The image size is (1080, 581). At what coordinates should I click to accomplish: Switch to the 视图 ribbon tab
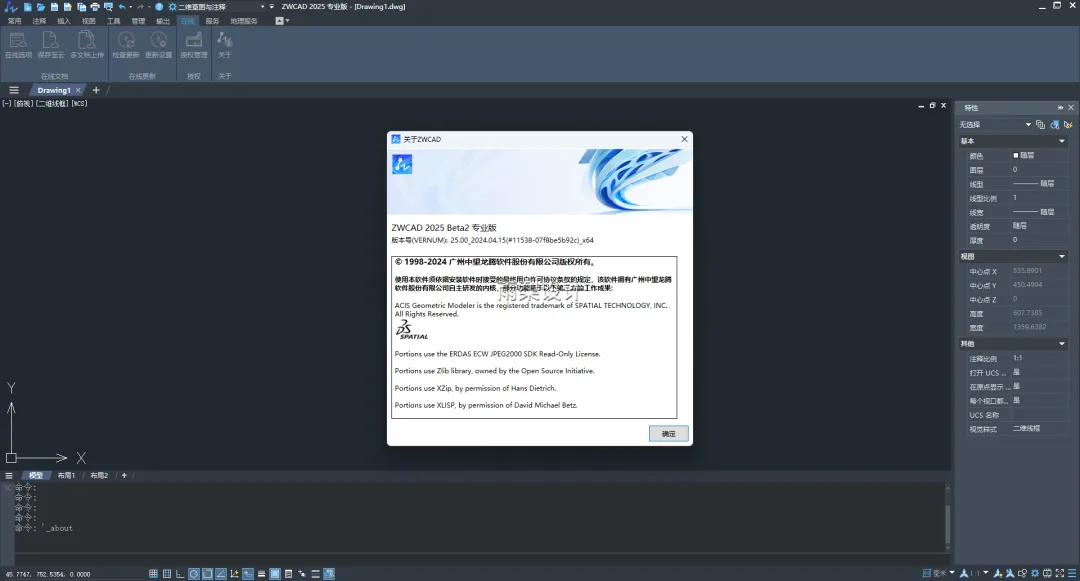(89, 21)
